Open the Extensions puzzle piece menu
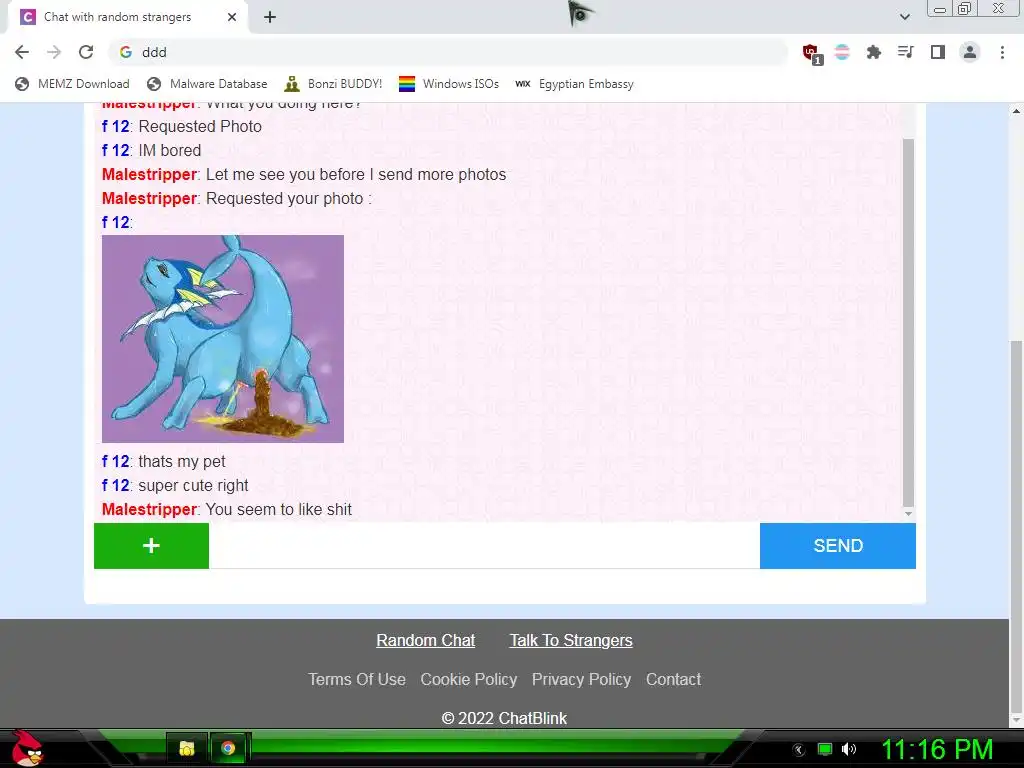Viewport: 1024px width, 768px height. (874, 52)
